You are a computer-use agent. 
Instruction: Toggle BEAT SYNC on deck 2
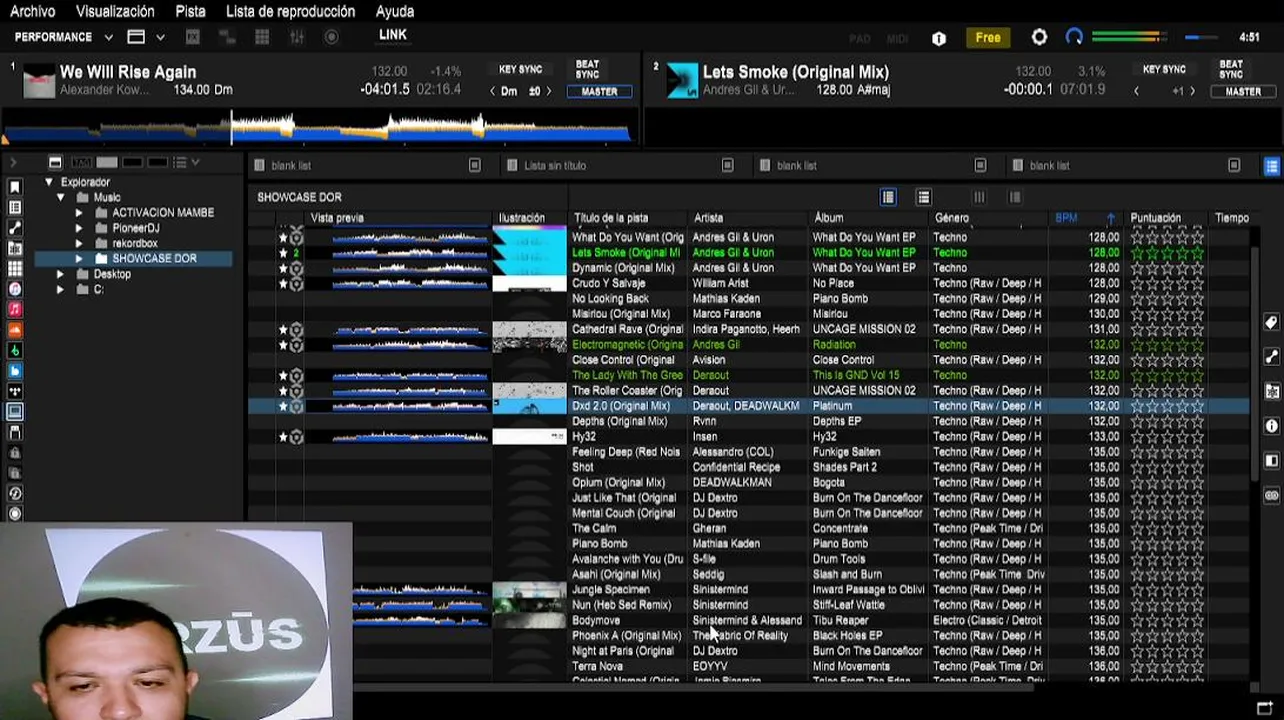pyautogui.click(x=1231, y=69)
